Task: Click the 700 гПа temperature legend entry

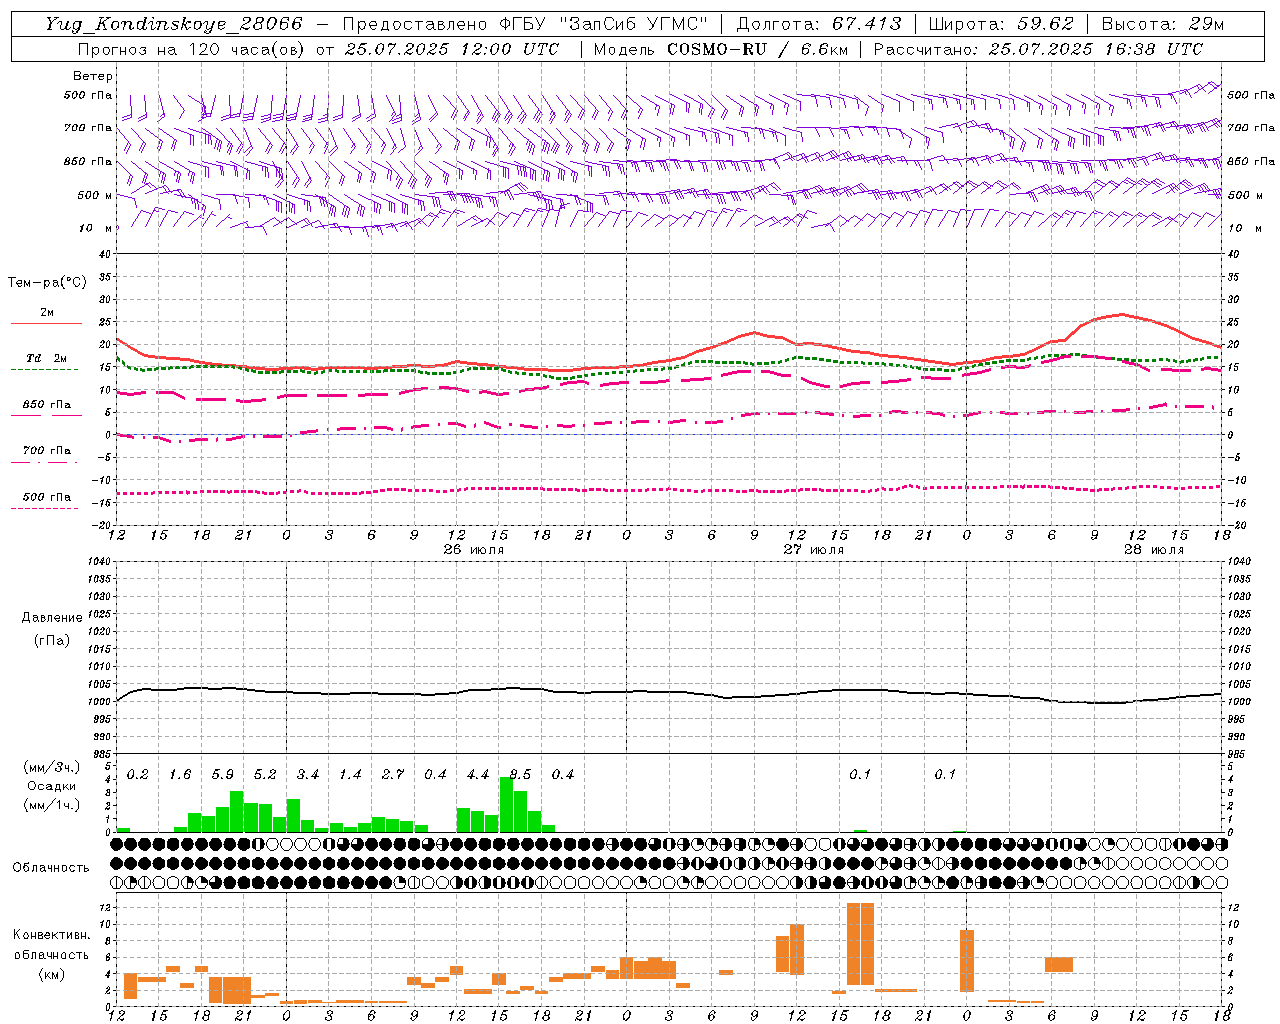Action: coord(46,454)
